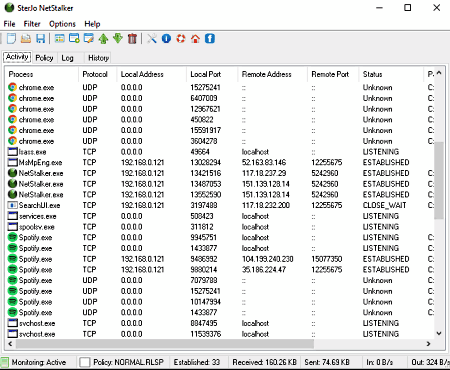Click the Established: 33 status entry
This screenshot has height=370, width=450.
click(x=197, y=362)
